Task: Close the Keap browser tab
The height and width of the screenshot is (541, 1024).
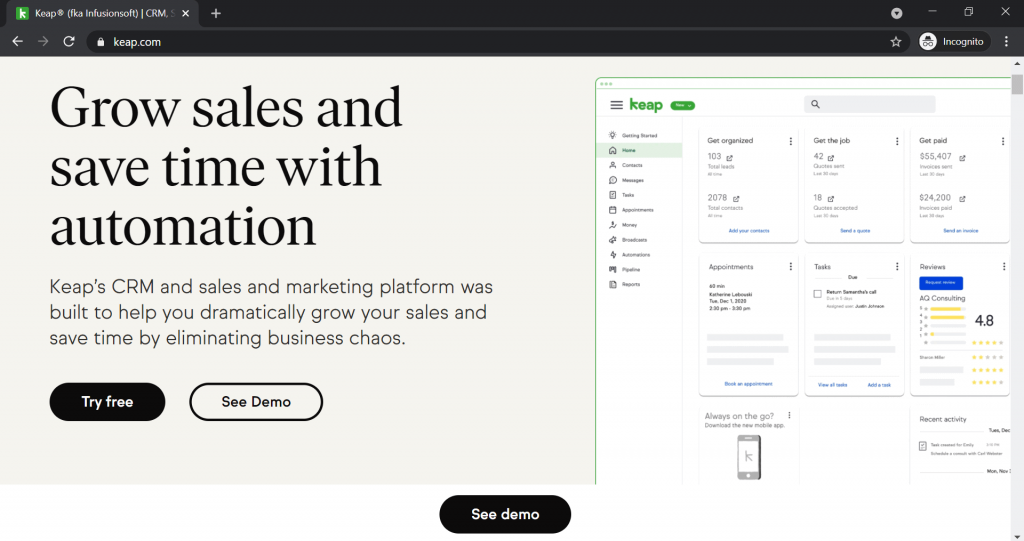Action: point(185,13)
